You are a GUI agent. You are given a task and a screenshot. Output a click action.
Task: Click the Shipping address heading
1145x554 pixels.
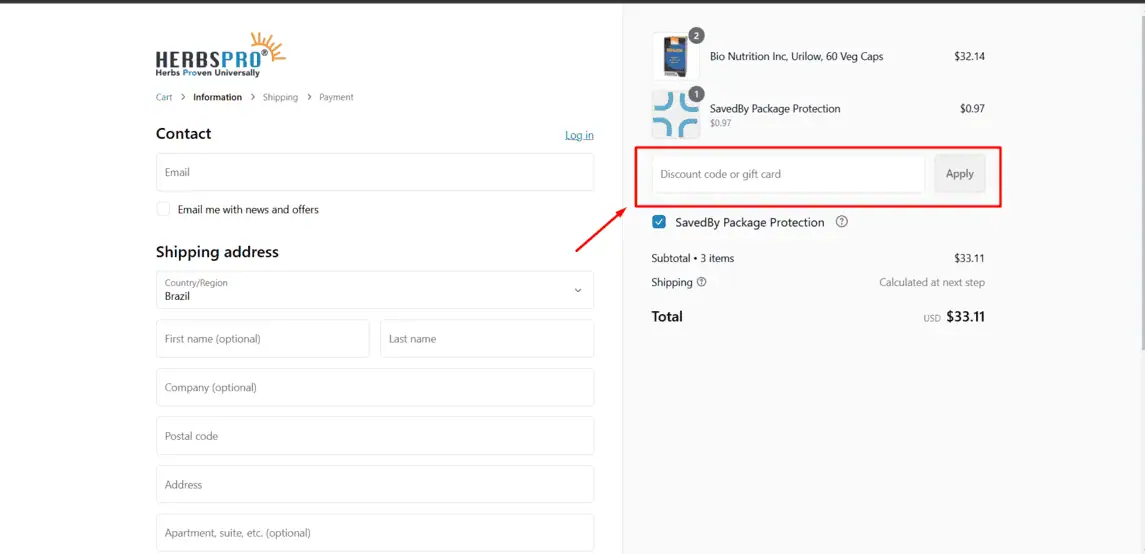(x=217, y=253)
